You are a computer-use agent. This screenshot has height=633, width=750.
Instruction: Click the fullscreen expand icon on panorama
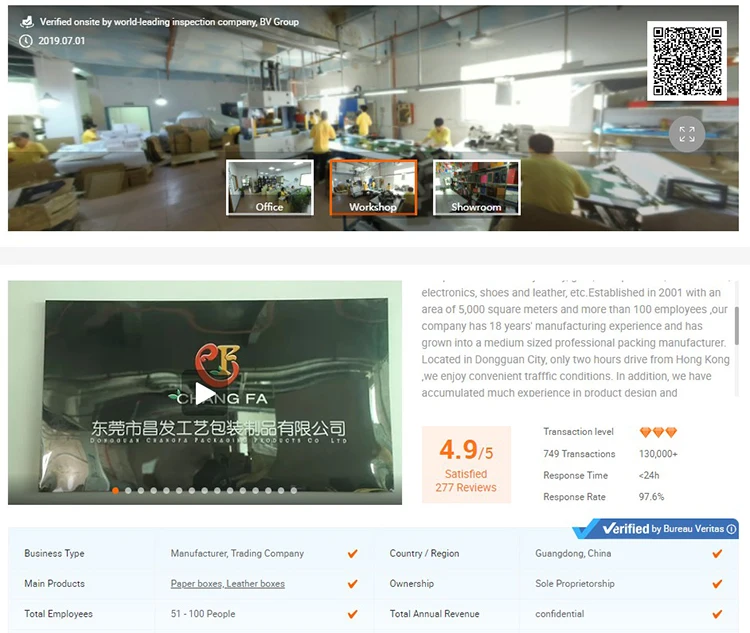pyautogui.click(x=687, y=135)
